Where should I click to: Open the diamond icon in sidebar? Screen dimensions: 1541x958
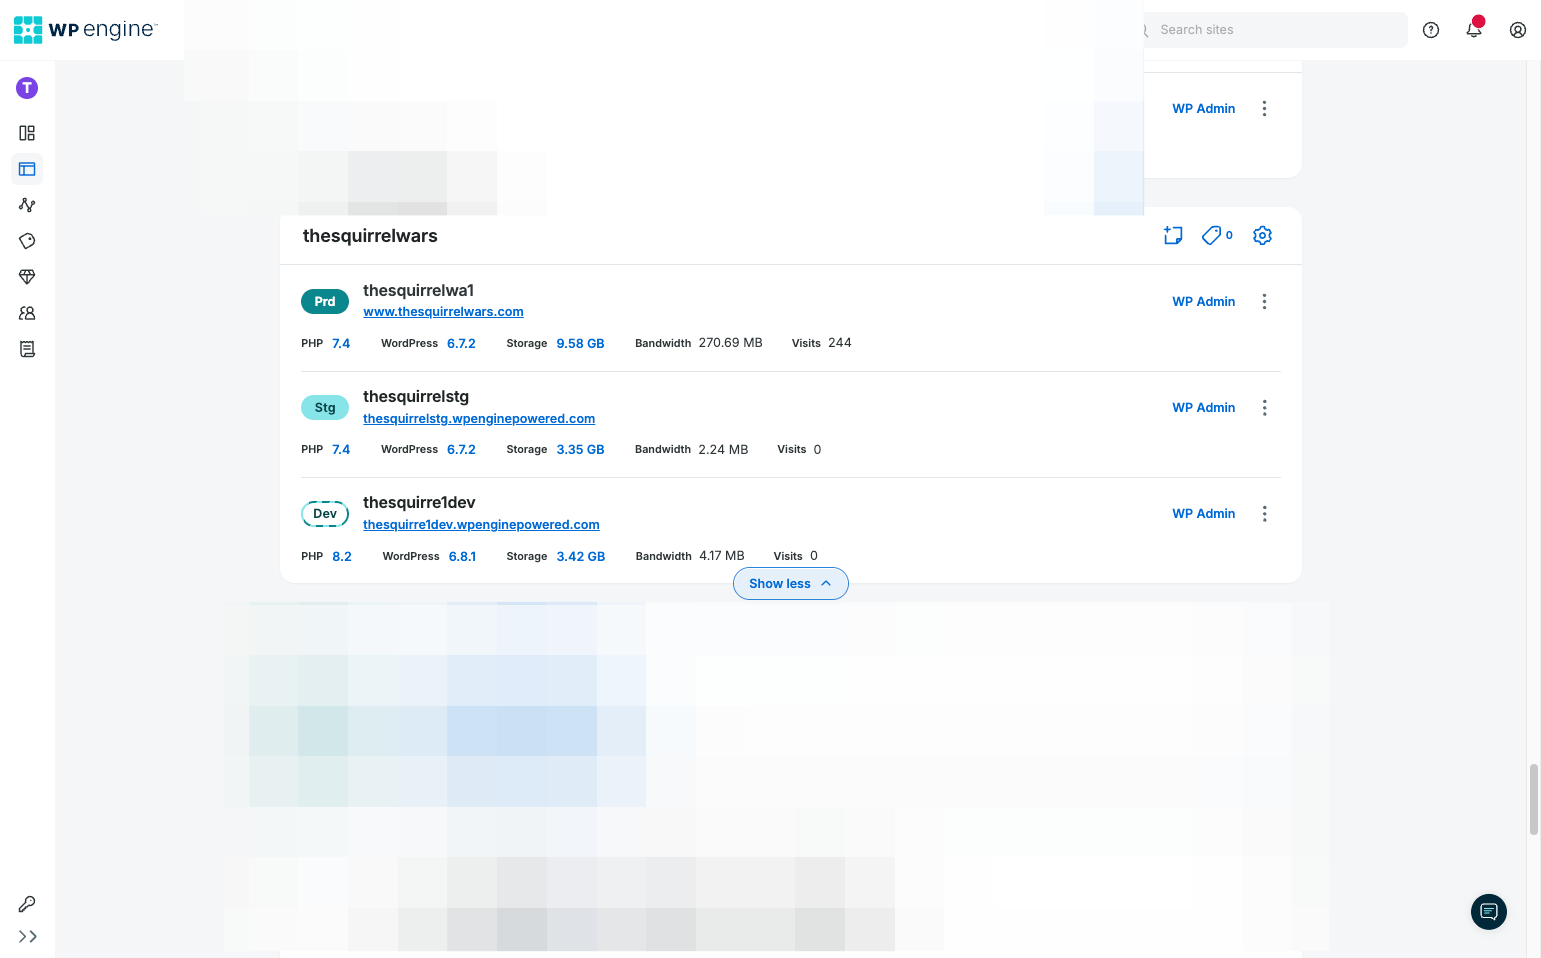27,277
